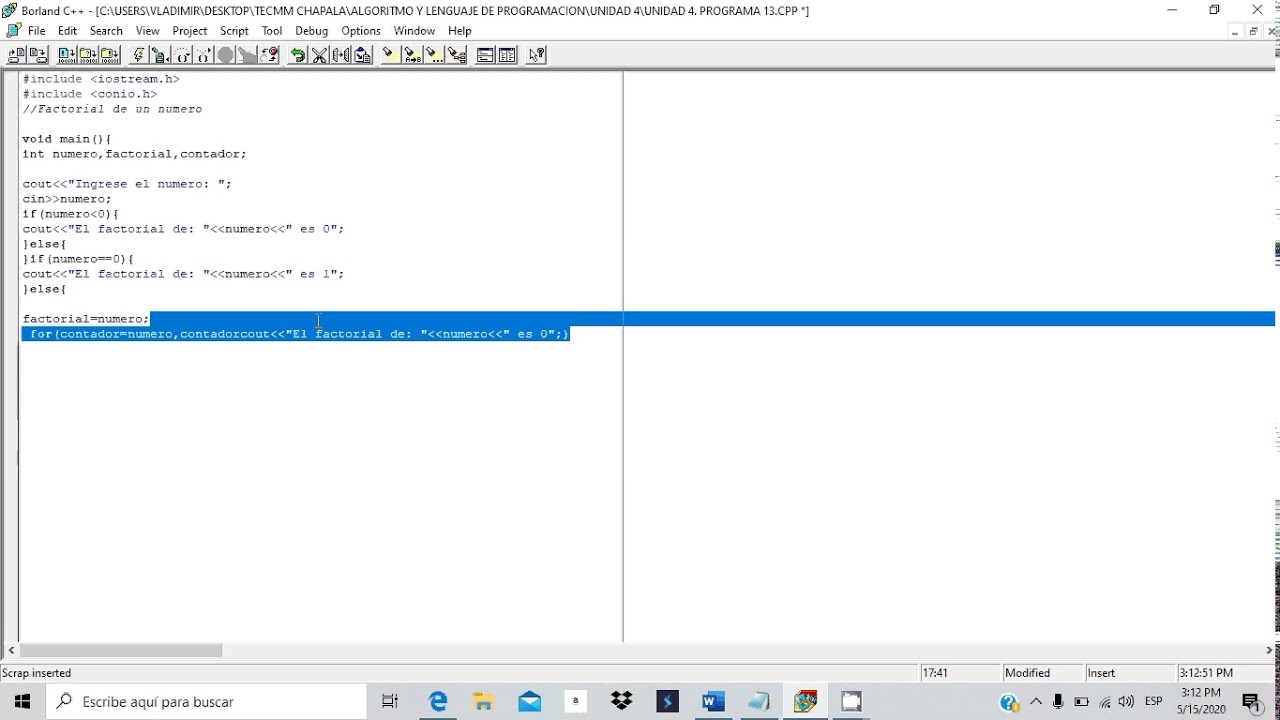This screenshot has height=720, width=1280.
Task: Show hidden system tray icons chevron
Action: pyautogui.click(x=1036, y=702)
